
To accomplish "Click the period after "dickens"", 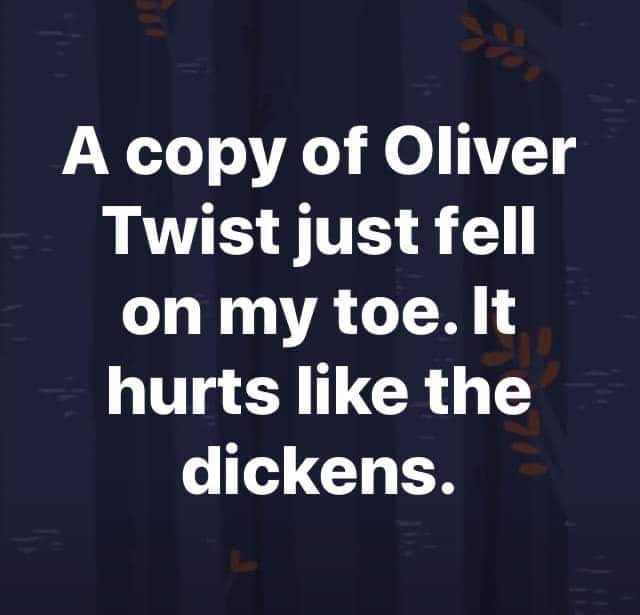I will click(446, 486).
